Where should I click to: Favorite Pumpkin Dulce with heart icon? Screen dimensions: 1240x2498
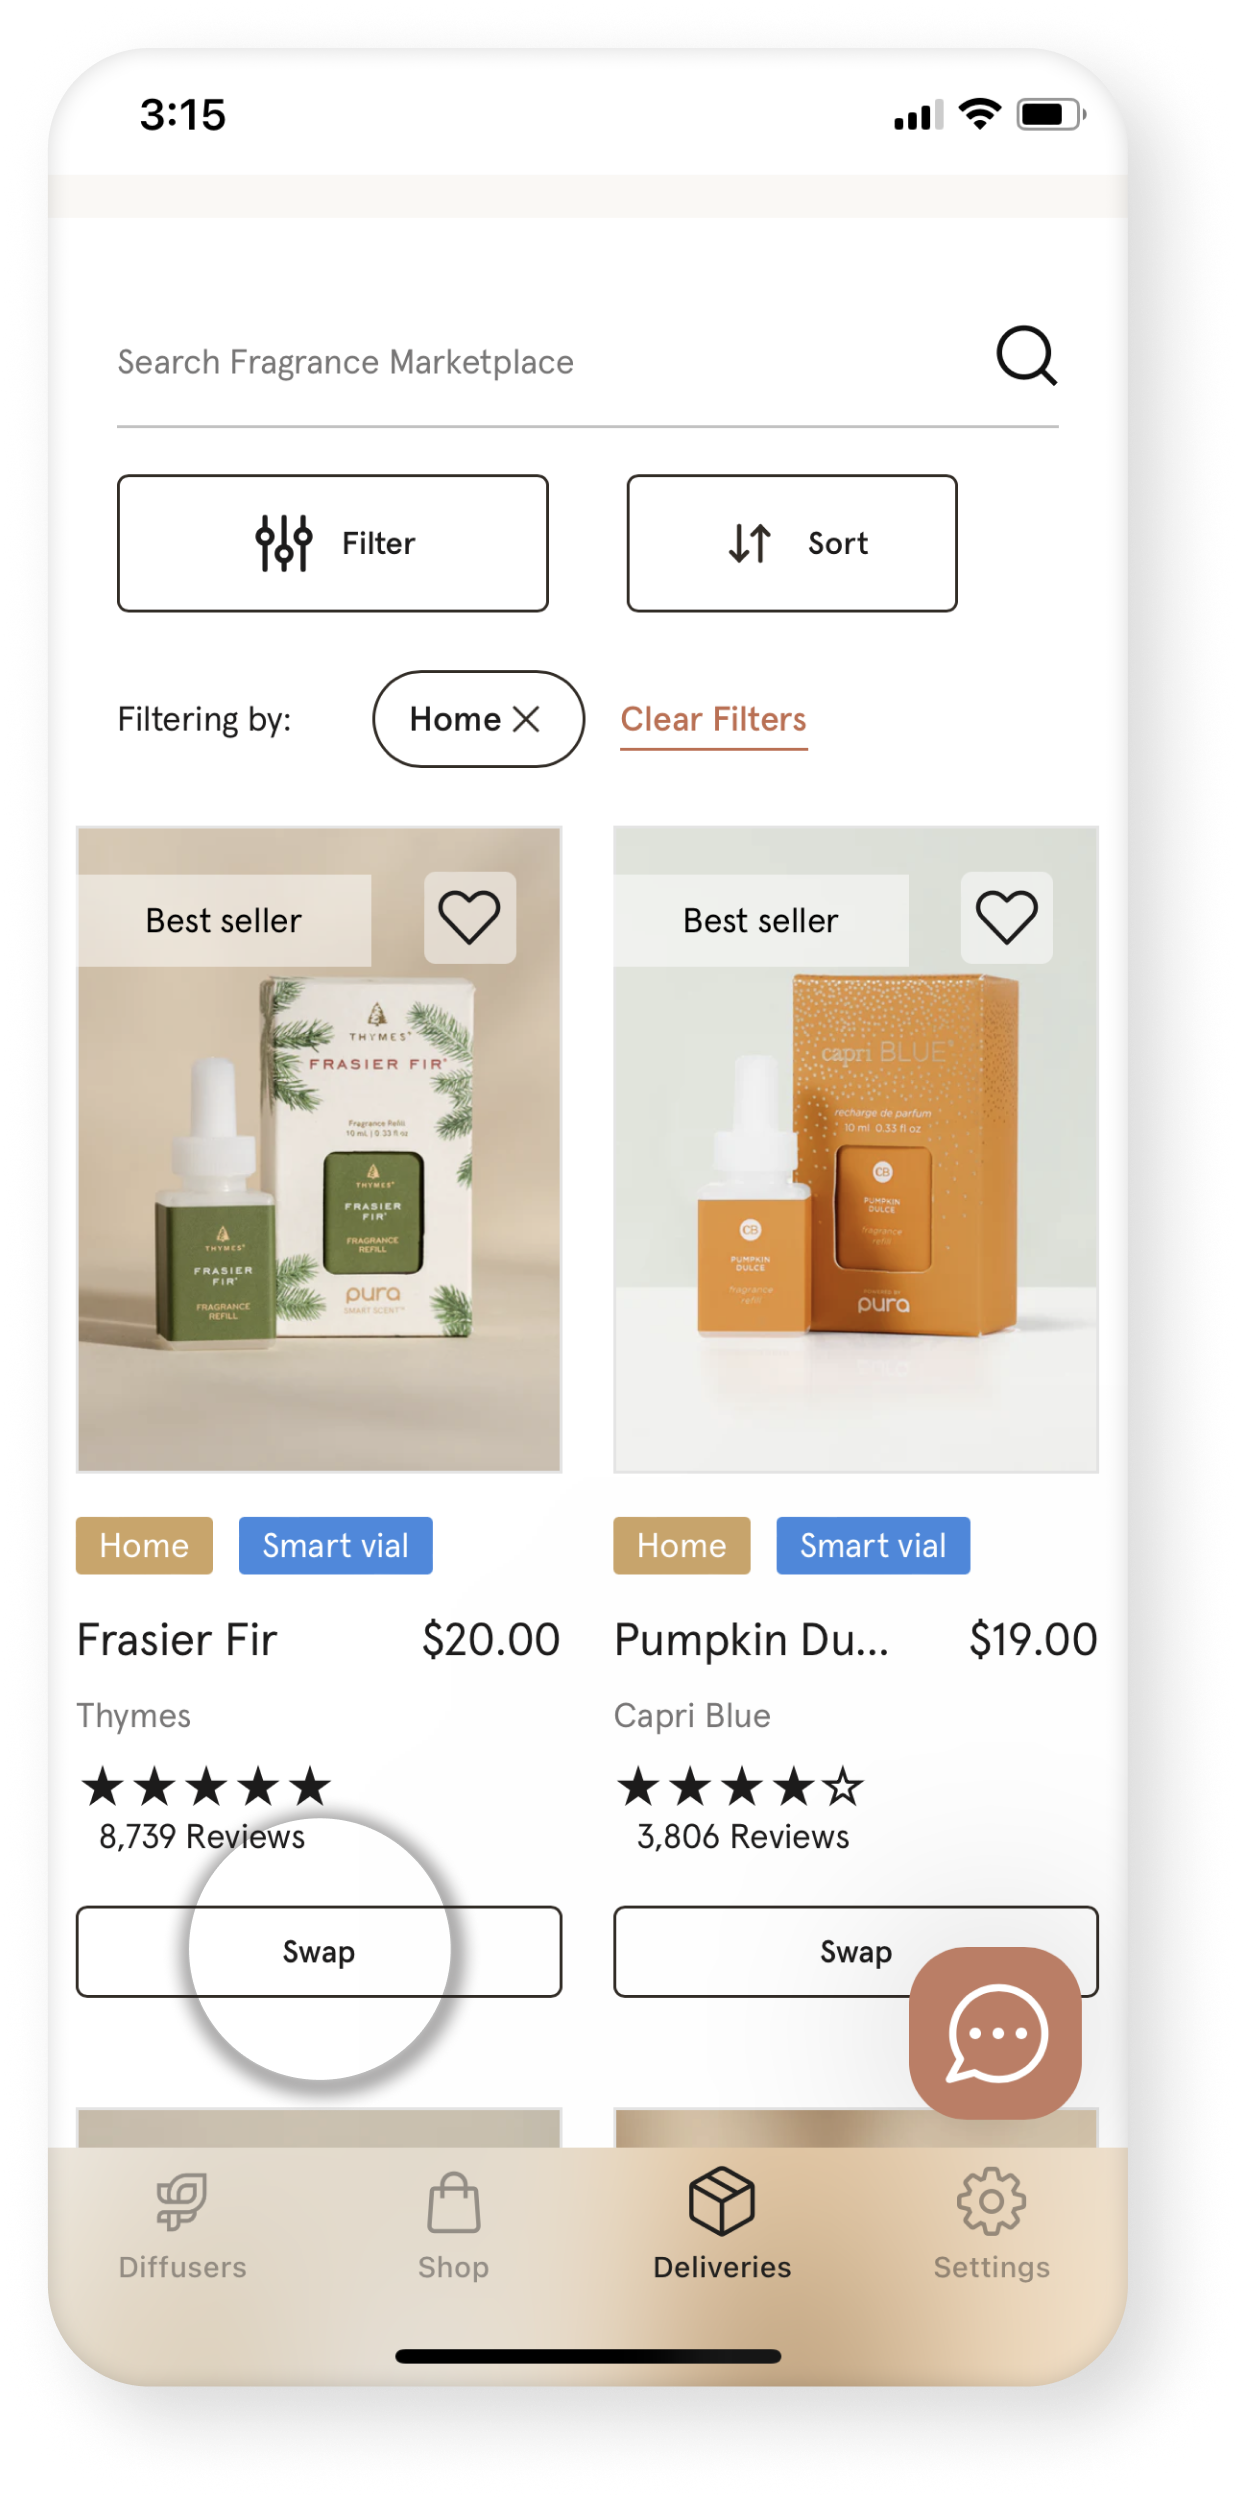[1006, 917]
